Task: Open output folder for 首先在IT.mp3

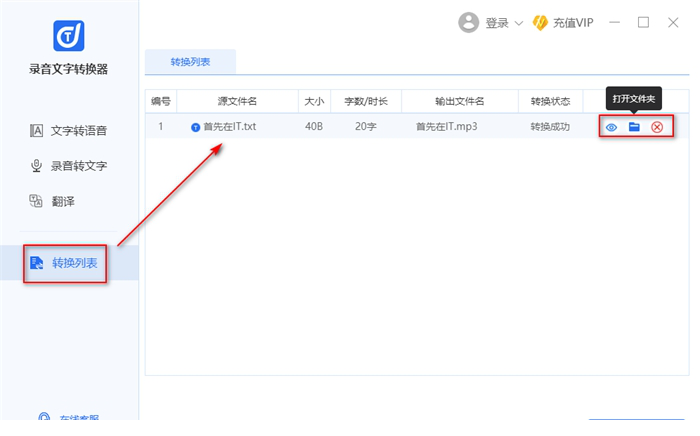Action: point(634,127)
